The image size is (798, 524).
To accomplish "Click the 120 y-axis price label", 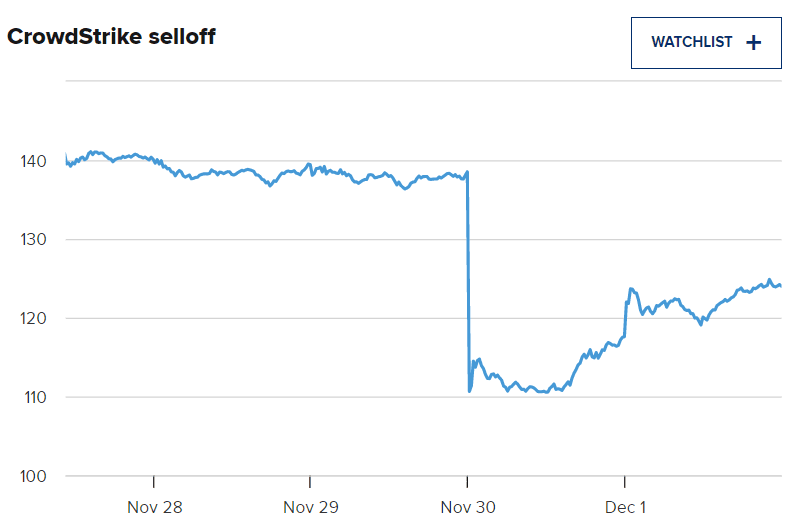I will pos(32,318).
